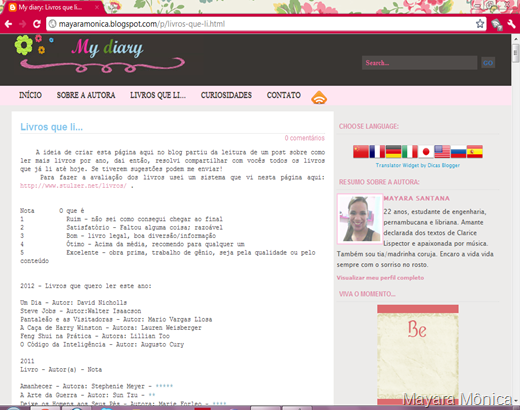Open the Livros que li... post title
The image size is (520, 410).
[x=52, y=127]
